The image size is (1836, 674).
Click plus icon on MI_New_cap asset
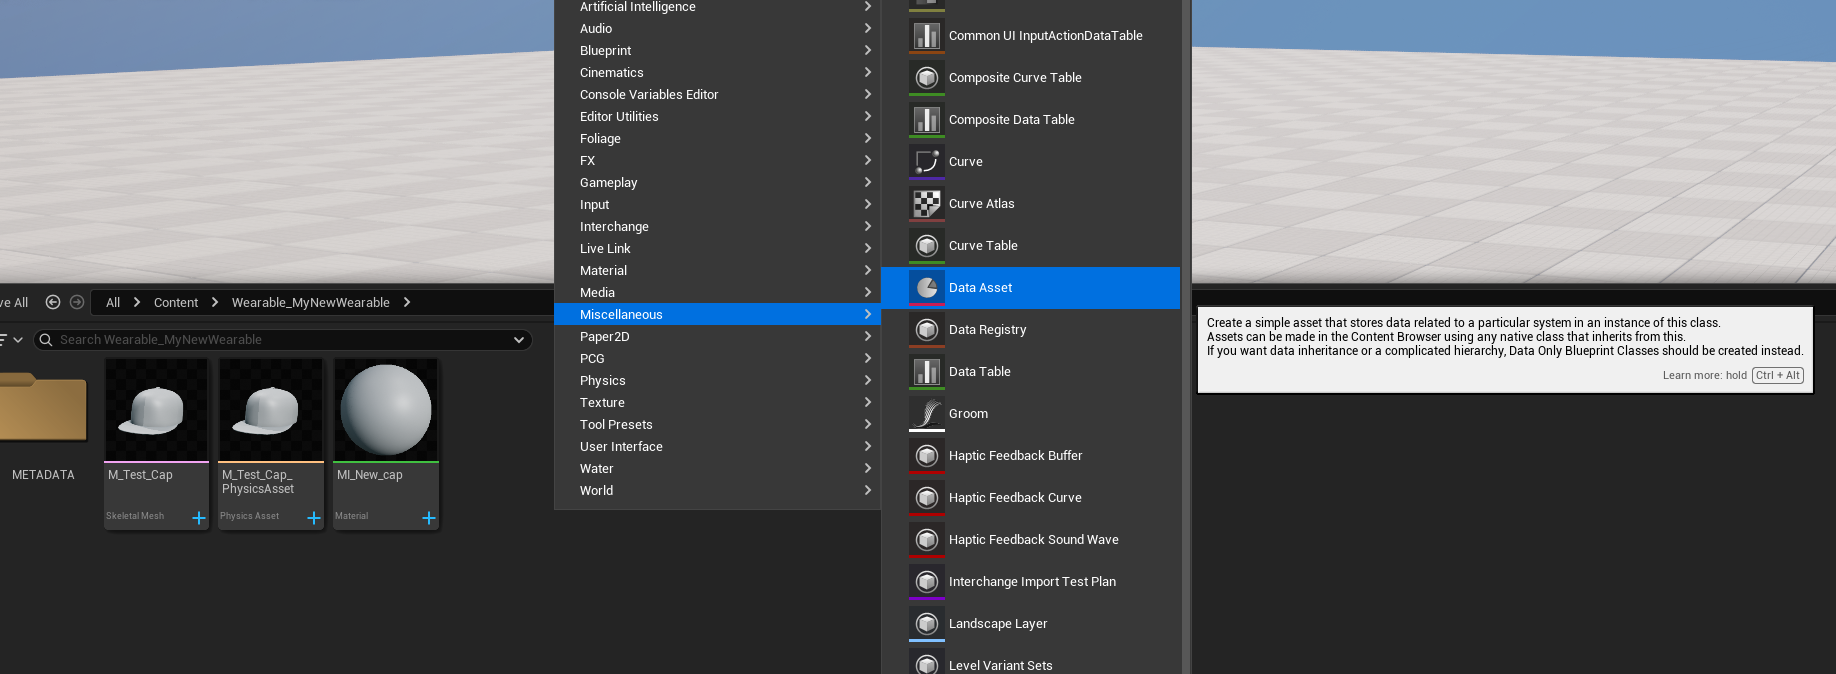(x=429, y=518)
